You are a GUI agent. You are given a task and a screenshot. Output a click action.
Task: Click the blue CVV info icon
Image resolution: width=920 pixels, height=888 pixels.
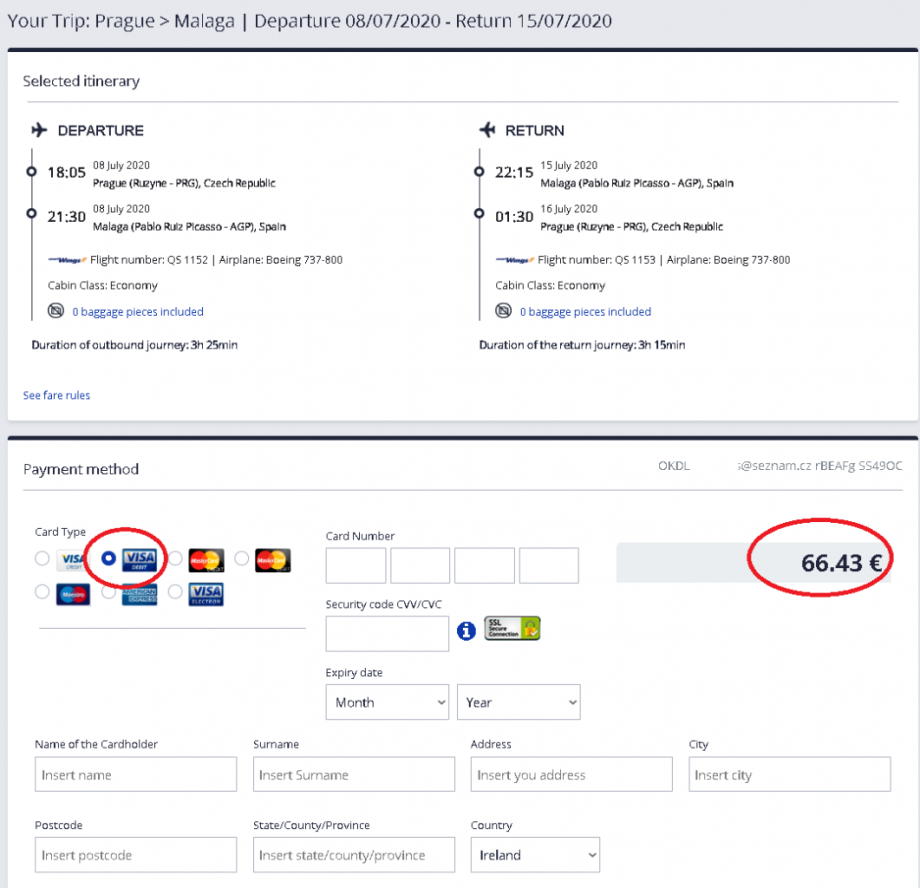pyautogui.click(x=466, y=631)
